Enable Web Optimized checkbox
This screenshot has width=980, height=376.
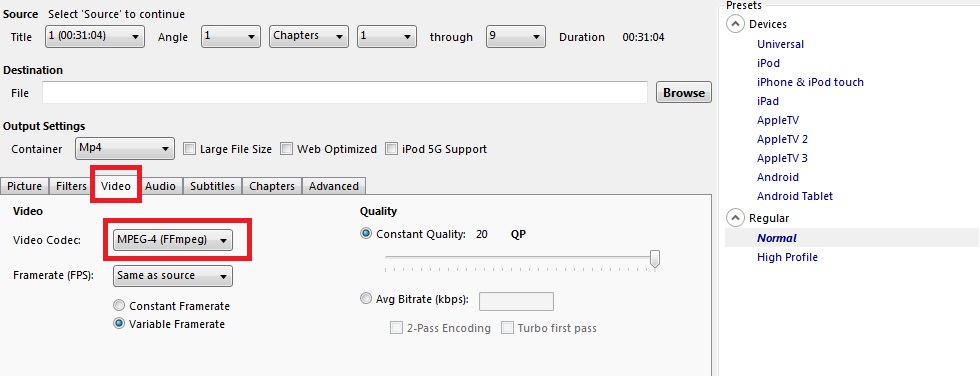point(286,149)
